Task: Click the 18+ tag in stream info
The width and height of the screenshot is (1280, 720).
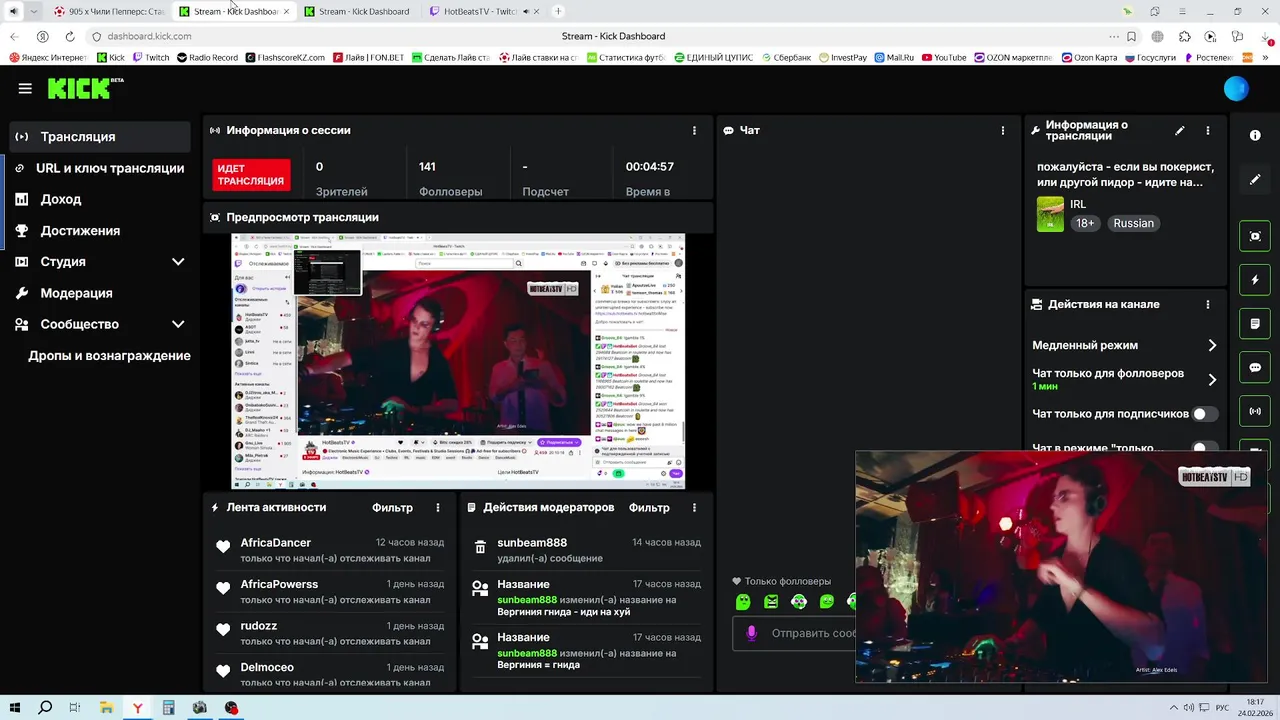Action: coord(1085,224)
